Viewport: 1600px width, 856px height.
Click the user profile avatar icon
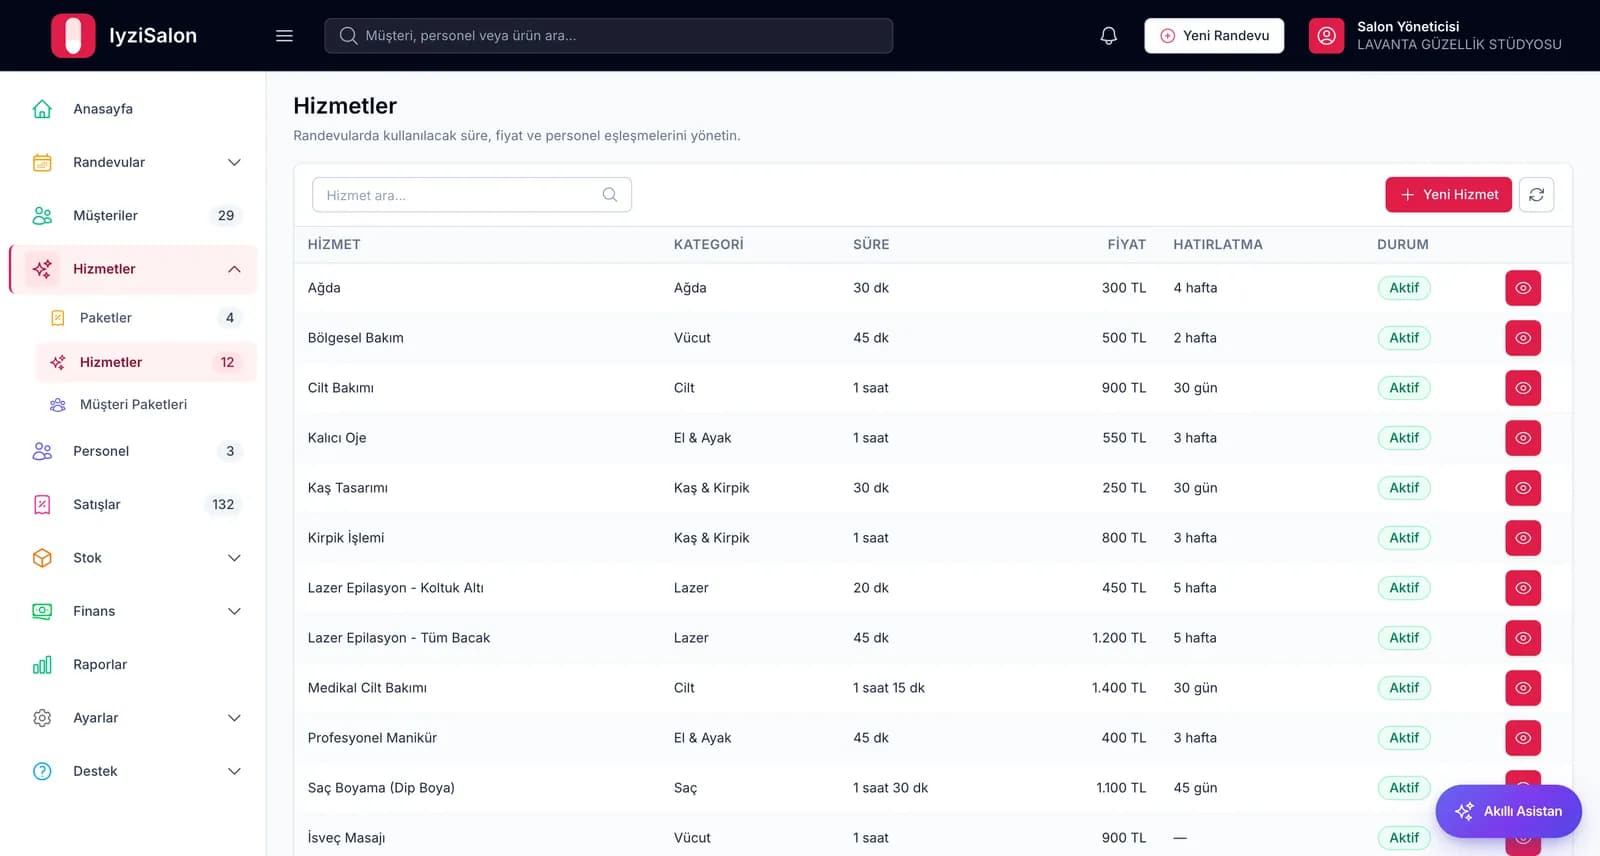click(1326, 36)
